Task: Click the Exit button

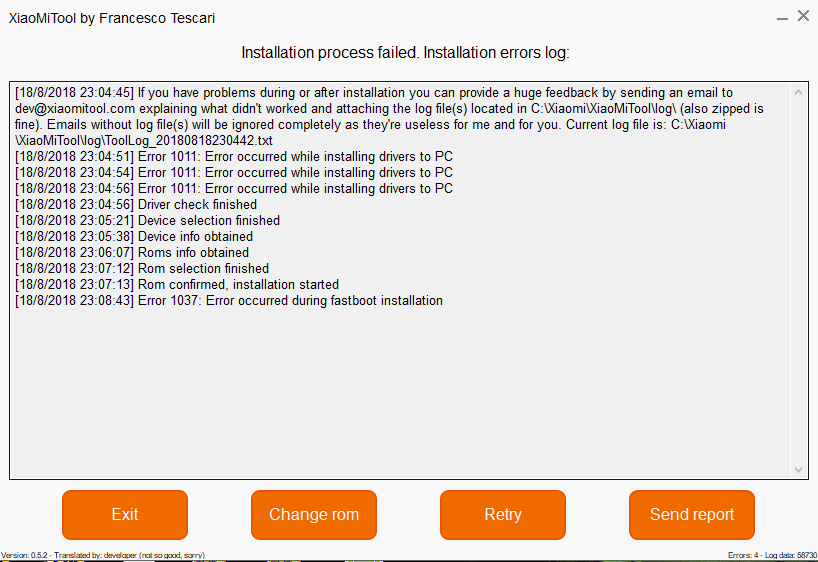Action: point(125,515)
